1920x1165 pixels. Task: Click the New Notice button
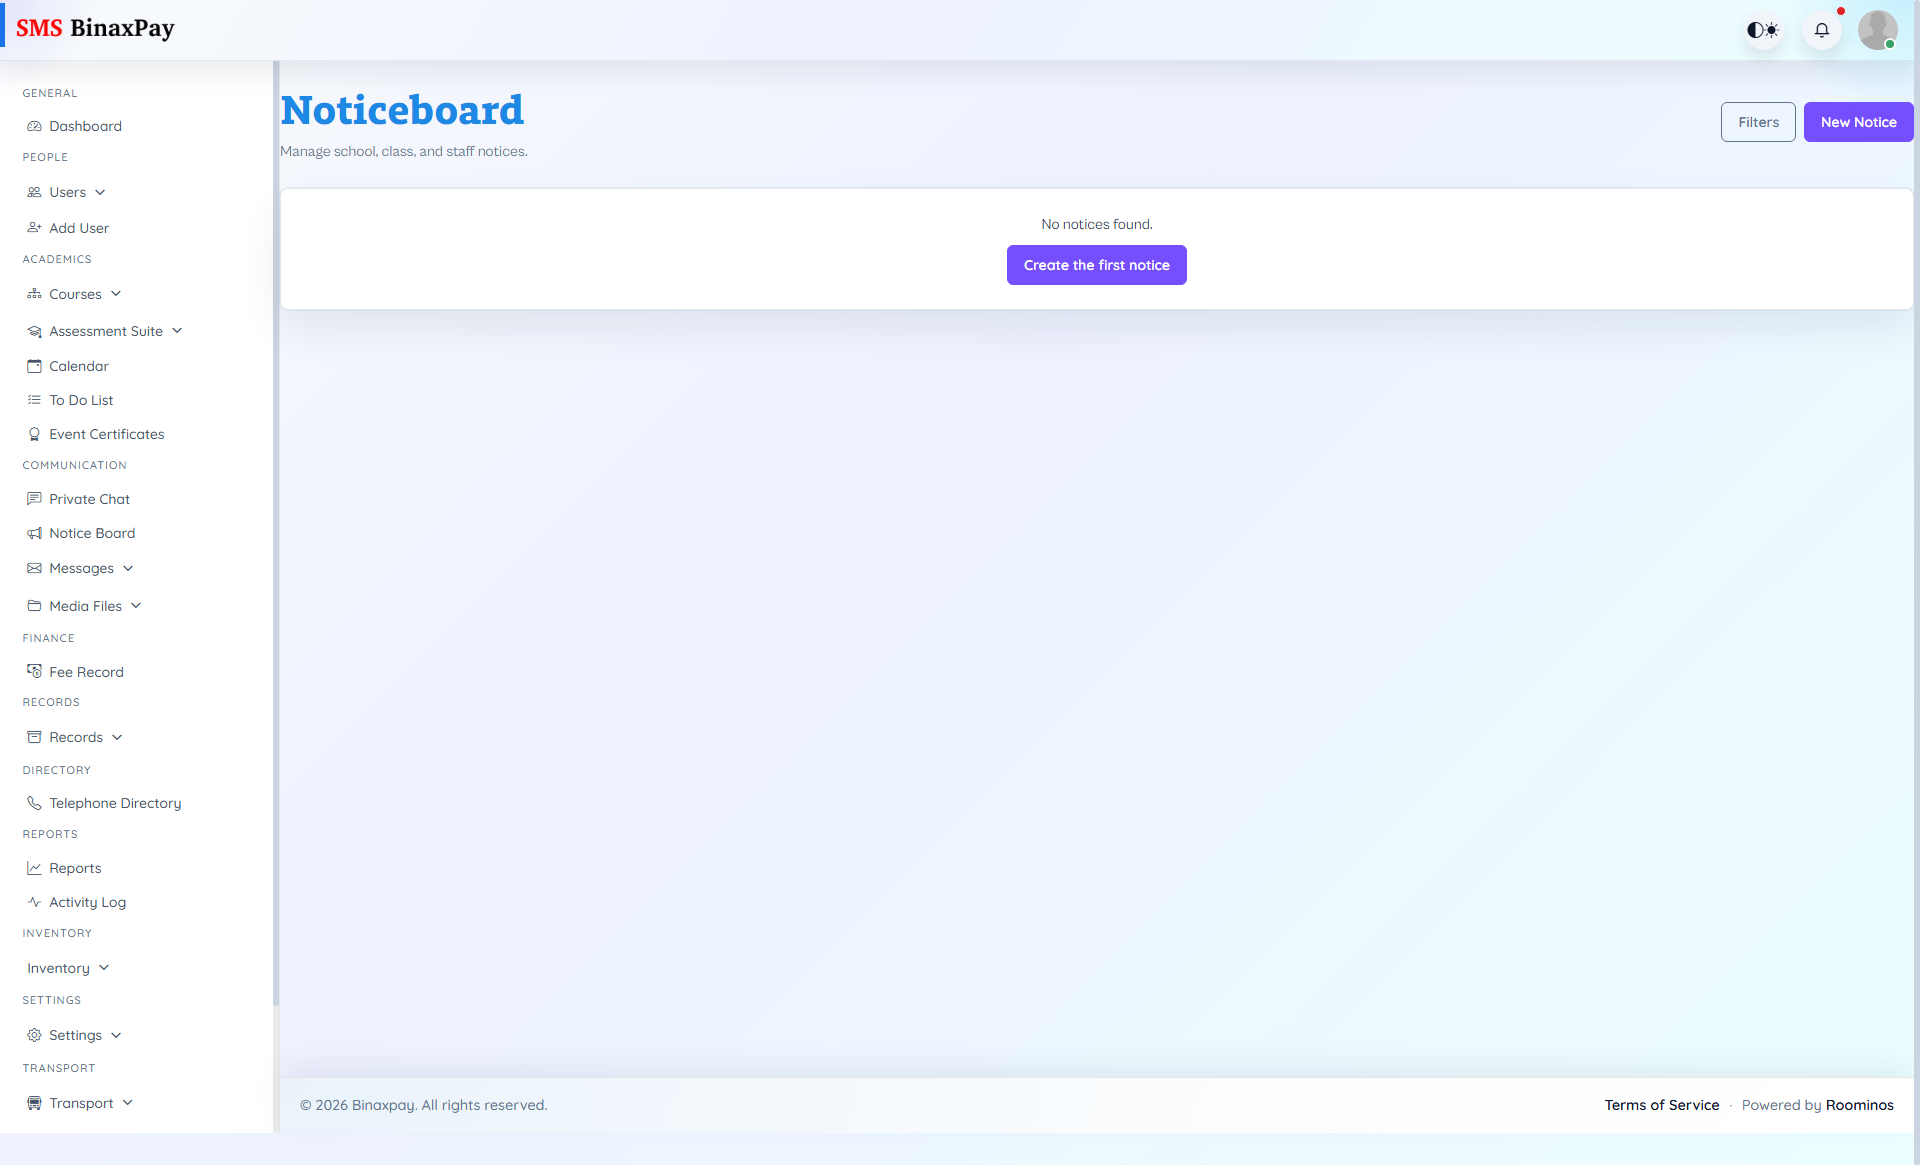pos(1858,122)
